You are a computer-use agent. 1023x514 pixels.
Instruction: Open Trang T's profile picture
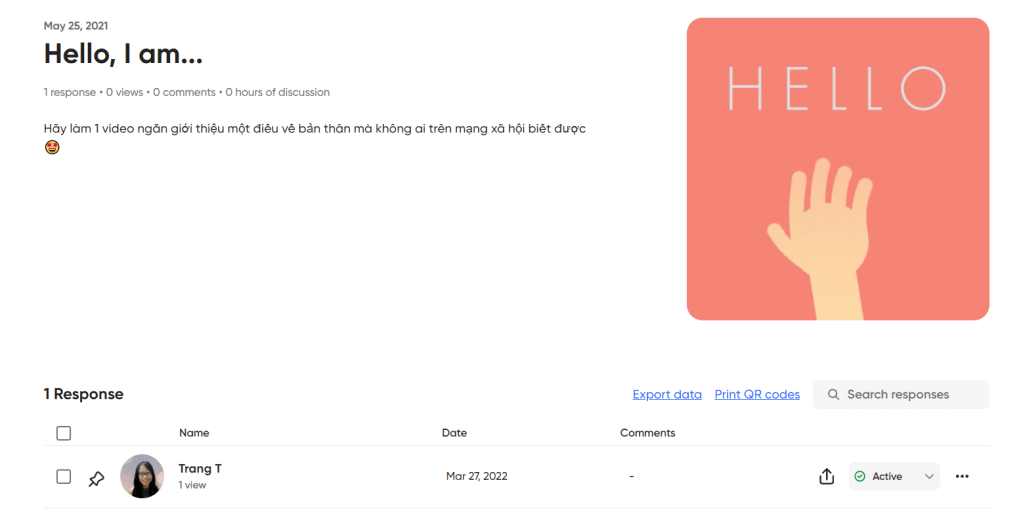click(142, 477)
